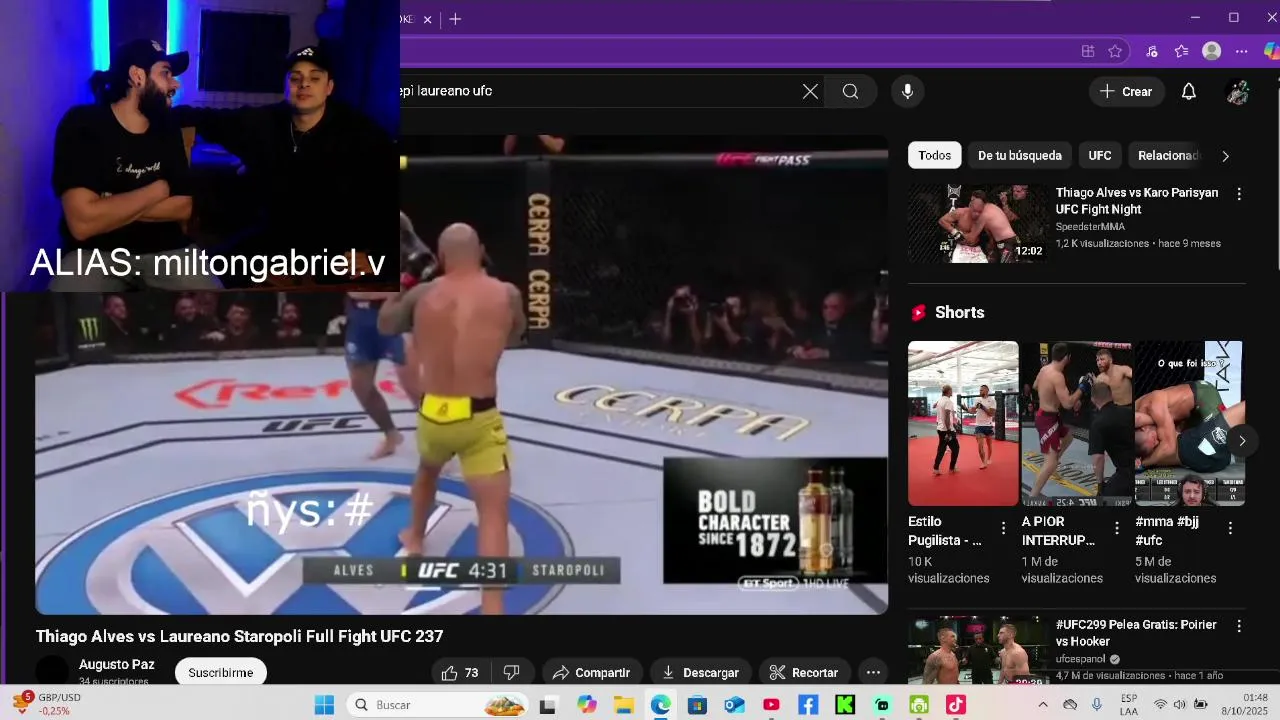Open the Estilo Pugilista short thumbnail
Image resolution: width=1280 pixels, height=720 pixels.
(x=963, y=423)
